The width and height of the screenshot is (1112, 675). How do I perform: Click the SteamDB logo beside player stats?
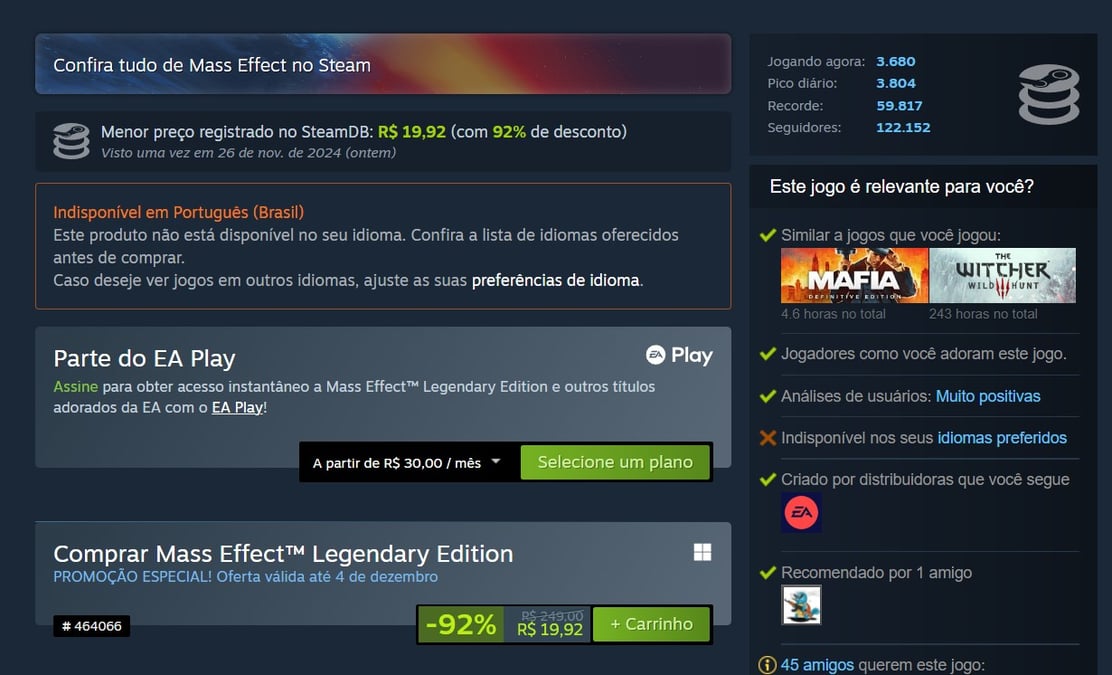click(x=1049, y=94)
